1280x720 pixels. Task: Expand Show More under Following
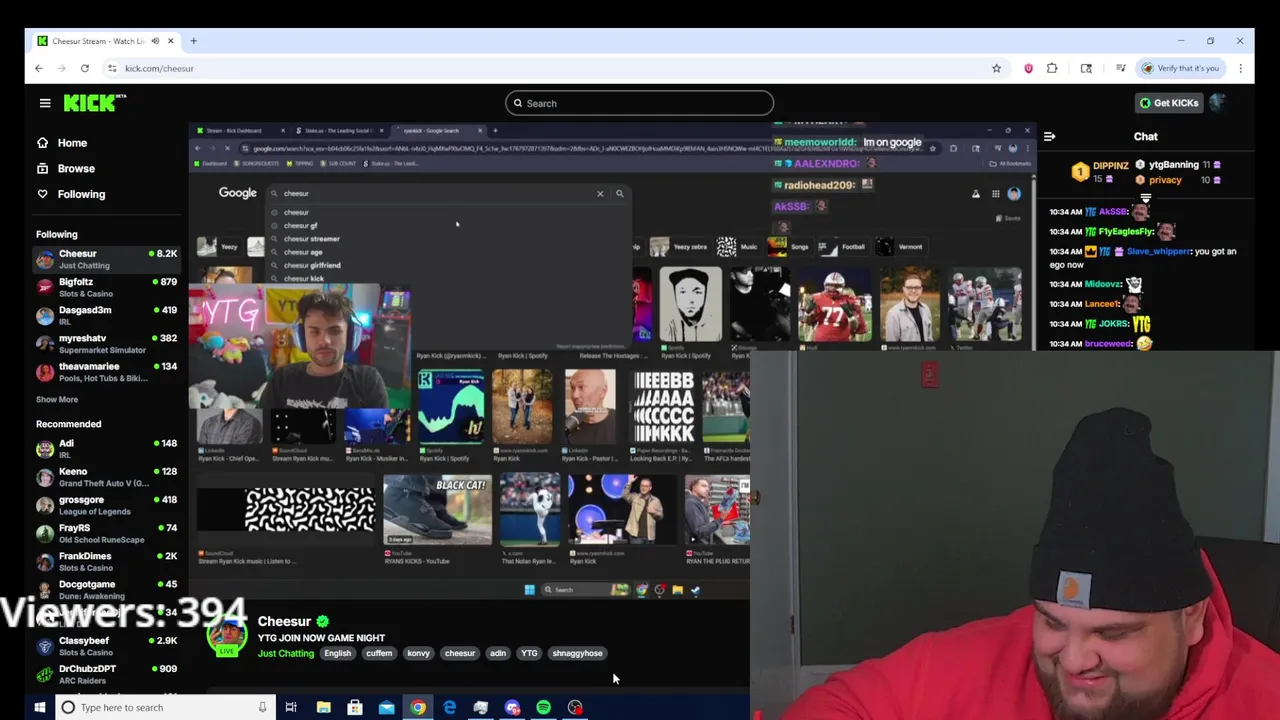pos(57,399)
